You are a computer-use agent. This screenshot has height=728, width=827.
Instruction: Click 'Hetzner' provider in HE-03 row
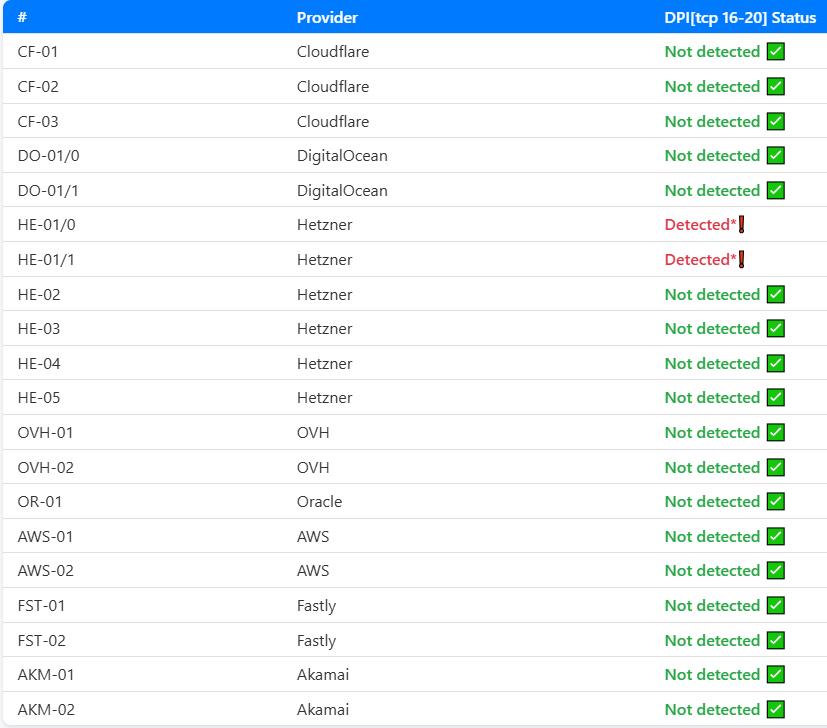324,329
